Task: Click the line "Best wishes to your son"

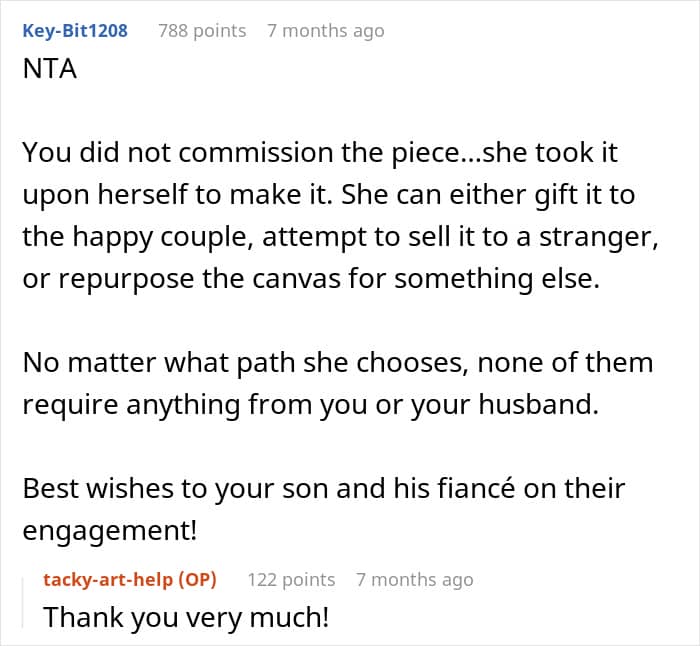Action: click(x=324, y=488)
